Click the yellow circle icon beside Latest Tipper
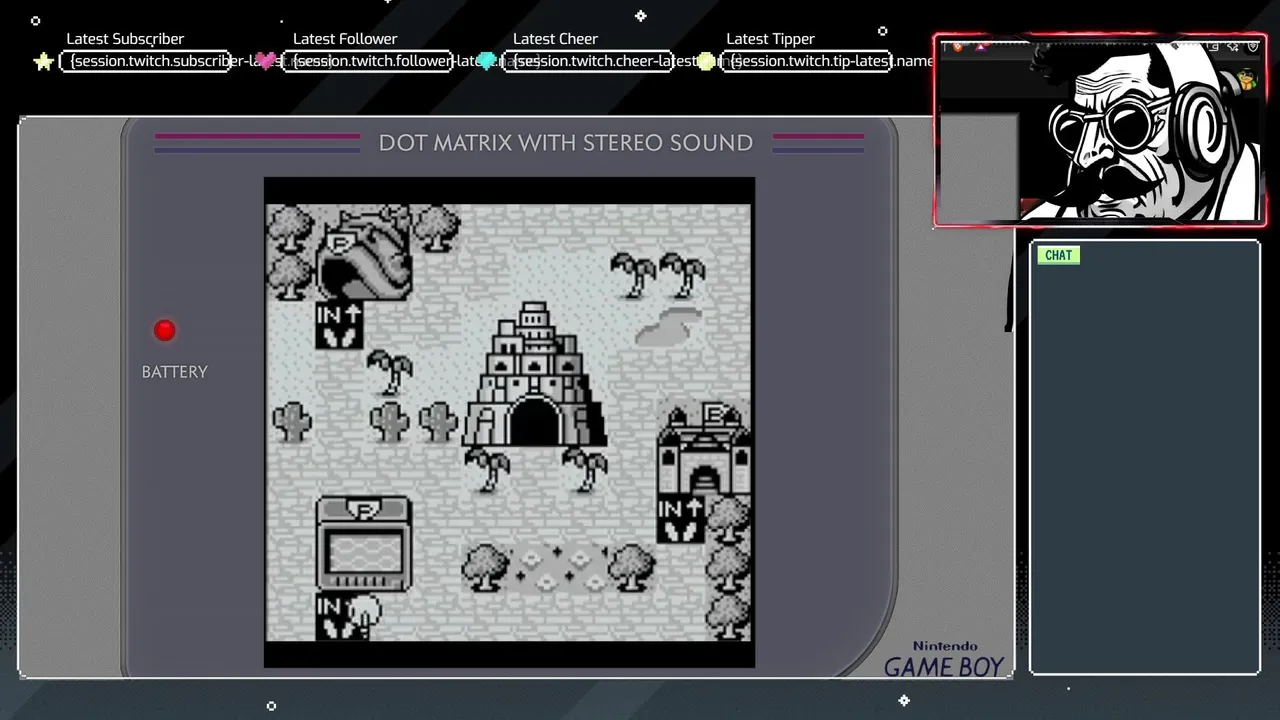Screen dimensions: 1280x720 click(706, 62)
